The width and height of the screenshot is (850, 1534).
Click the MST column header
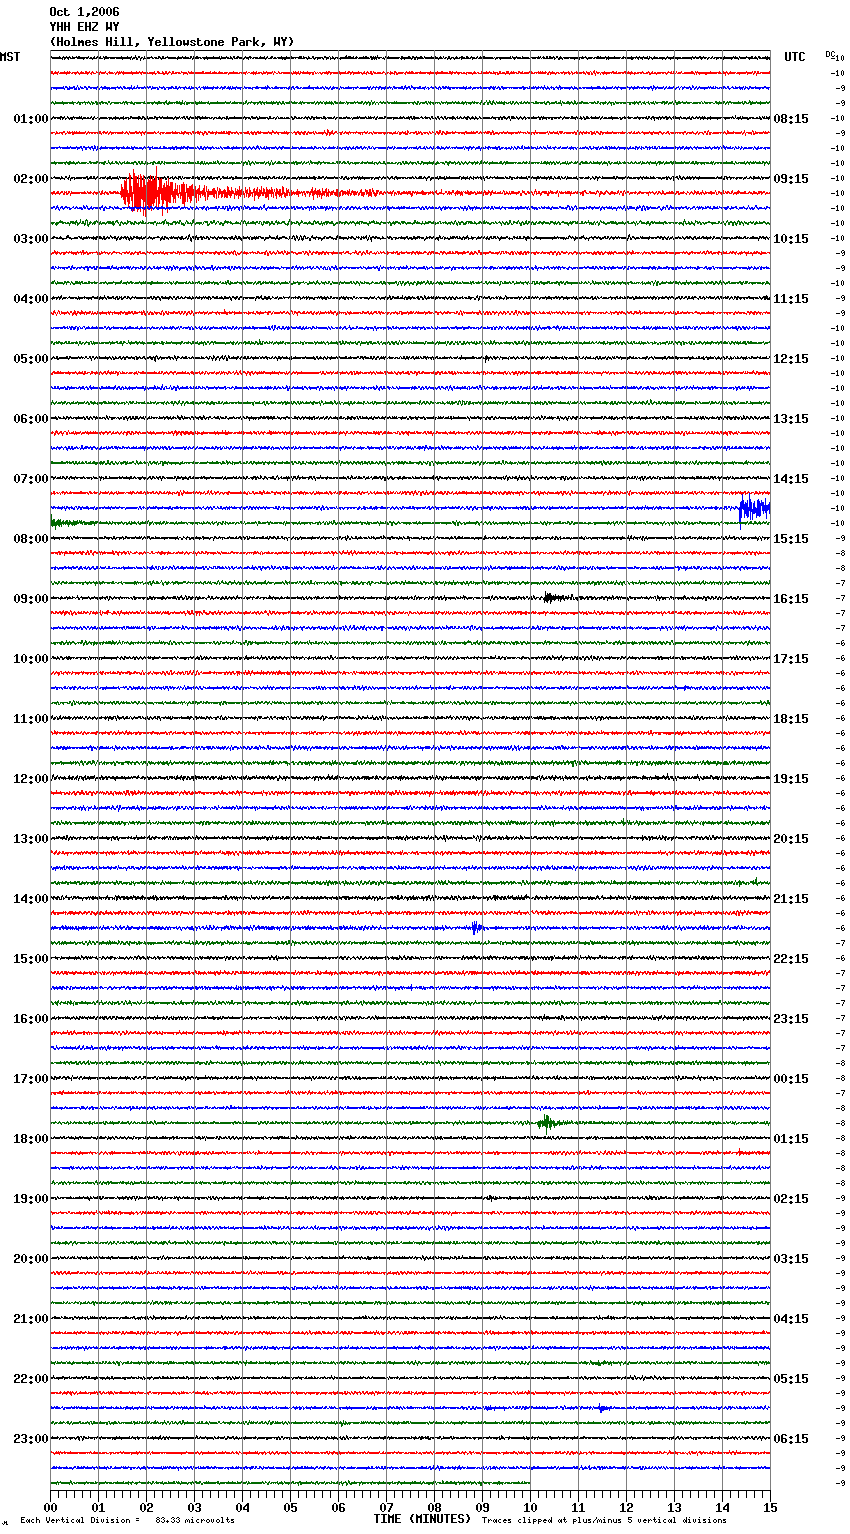[x=10, y=57]
